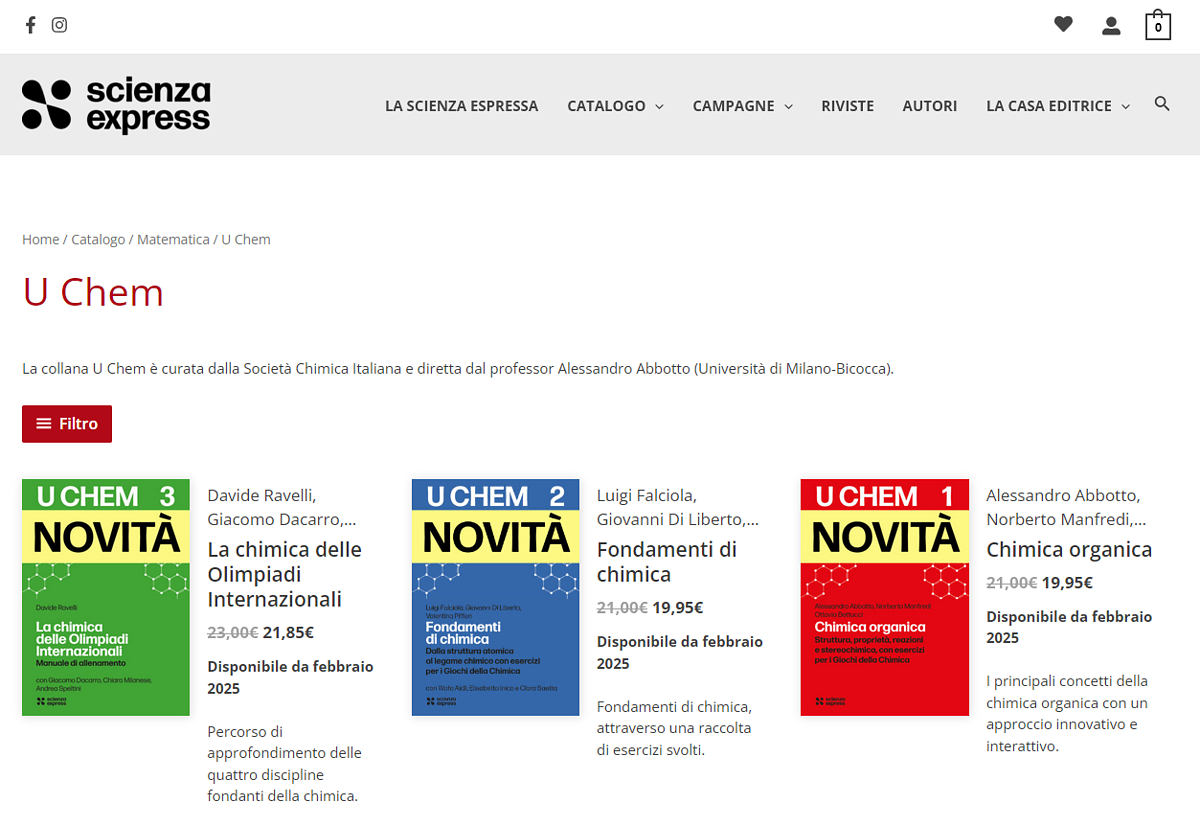Click the search magnifier icon
This screenshot has height=826, width=1200.
pyautogui.click(x=1162, y=104)
